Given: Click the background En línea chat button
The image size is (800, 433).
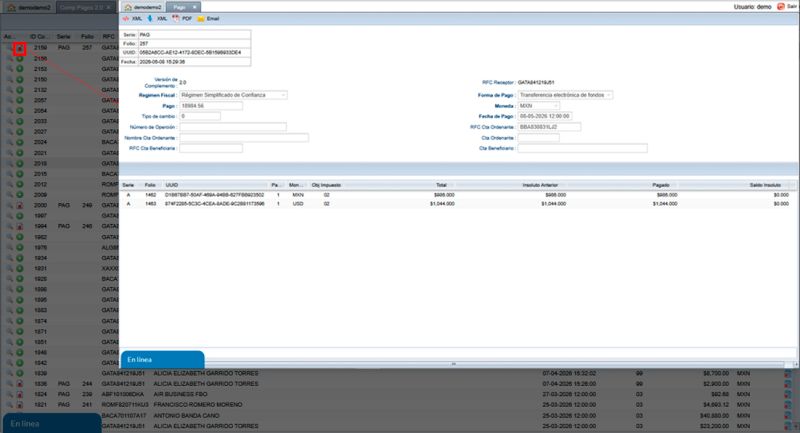Looking at the screenshot, I should (x=52, y=423).
